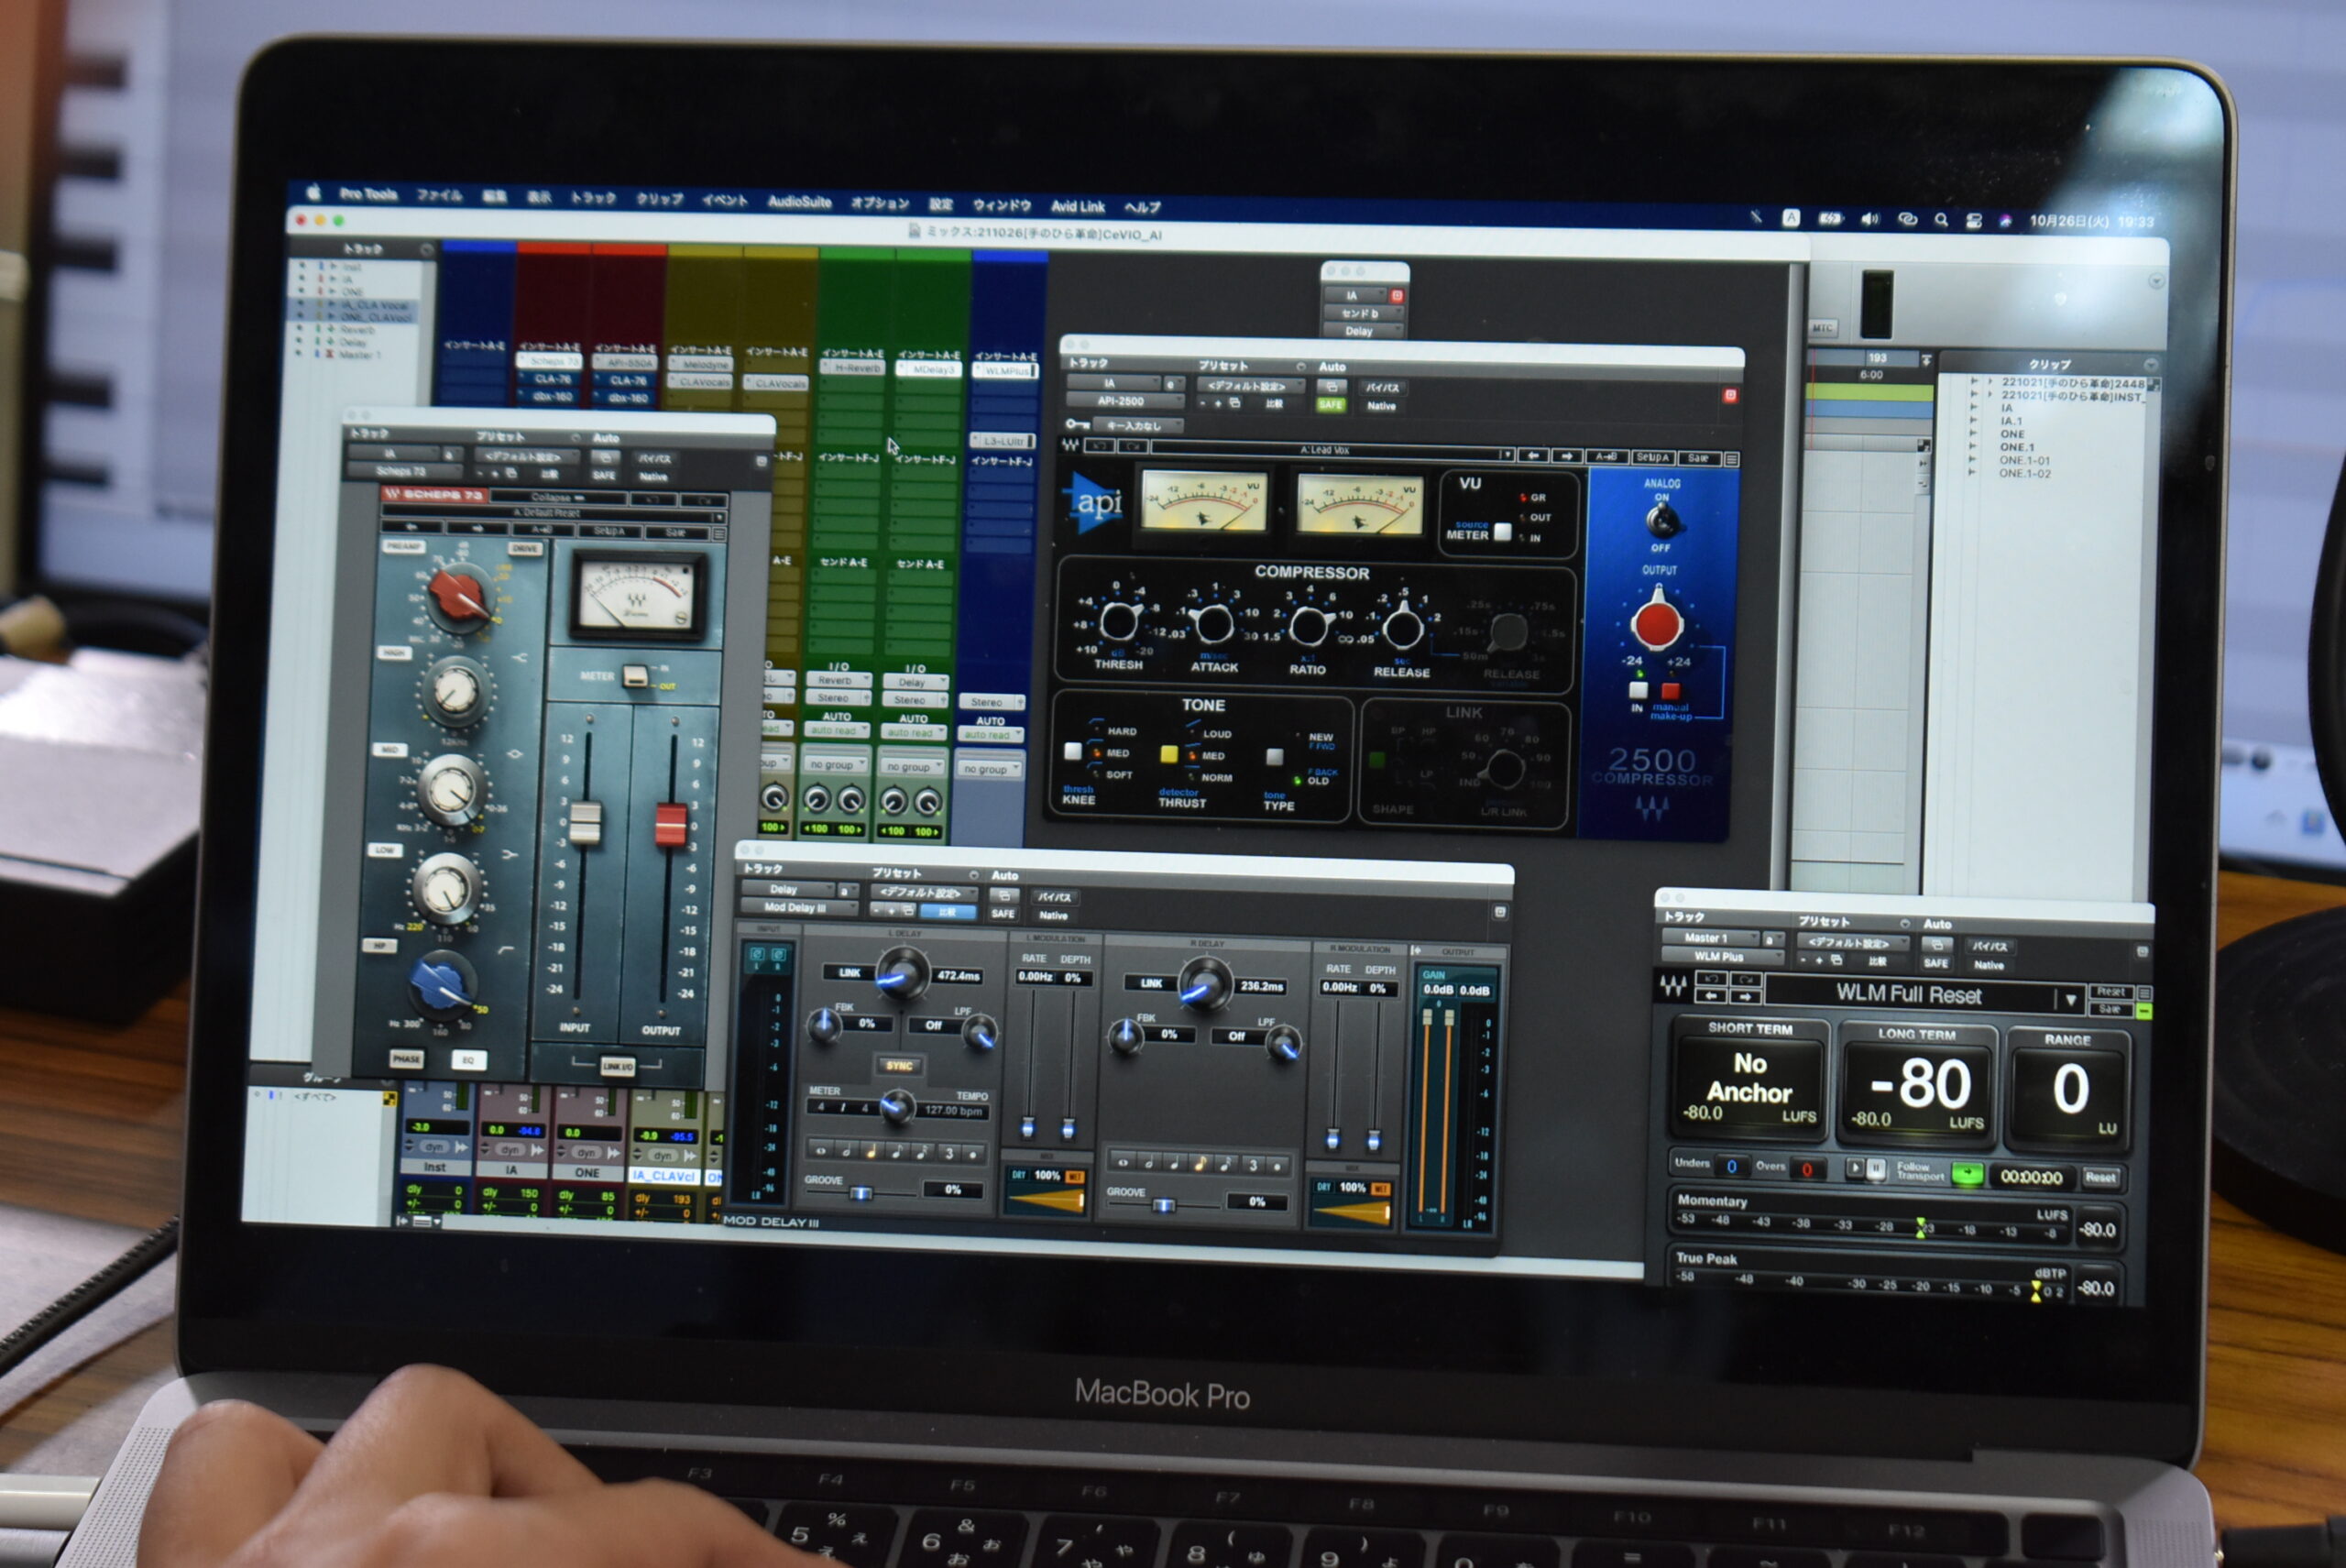
Task: Click the pause button in WLM Plus meter
Action: click(1876, 1168)
